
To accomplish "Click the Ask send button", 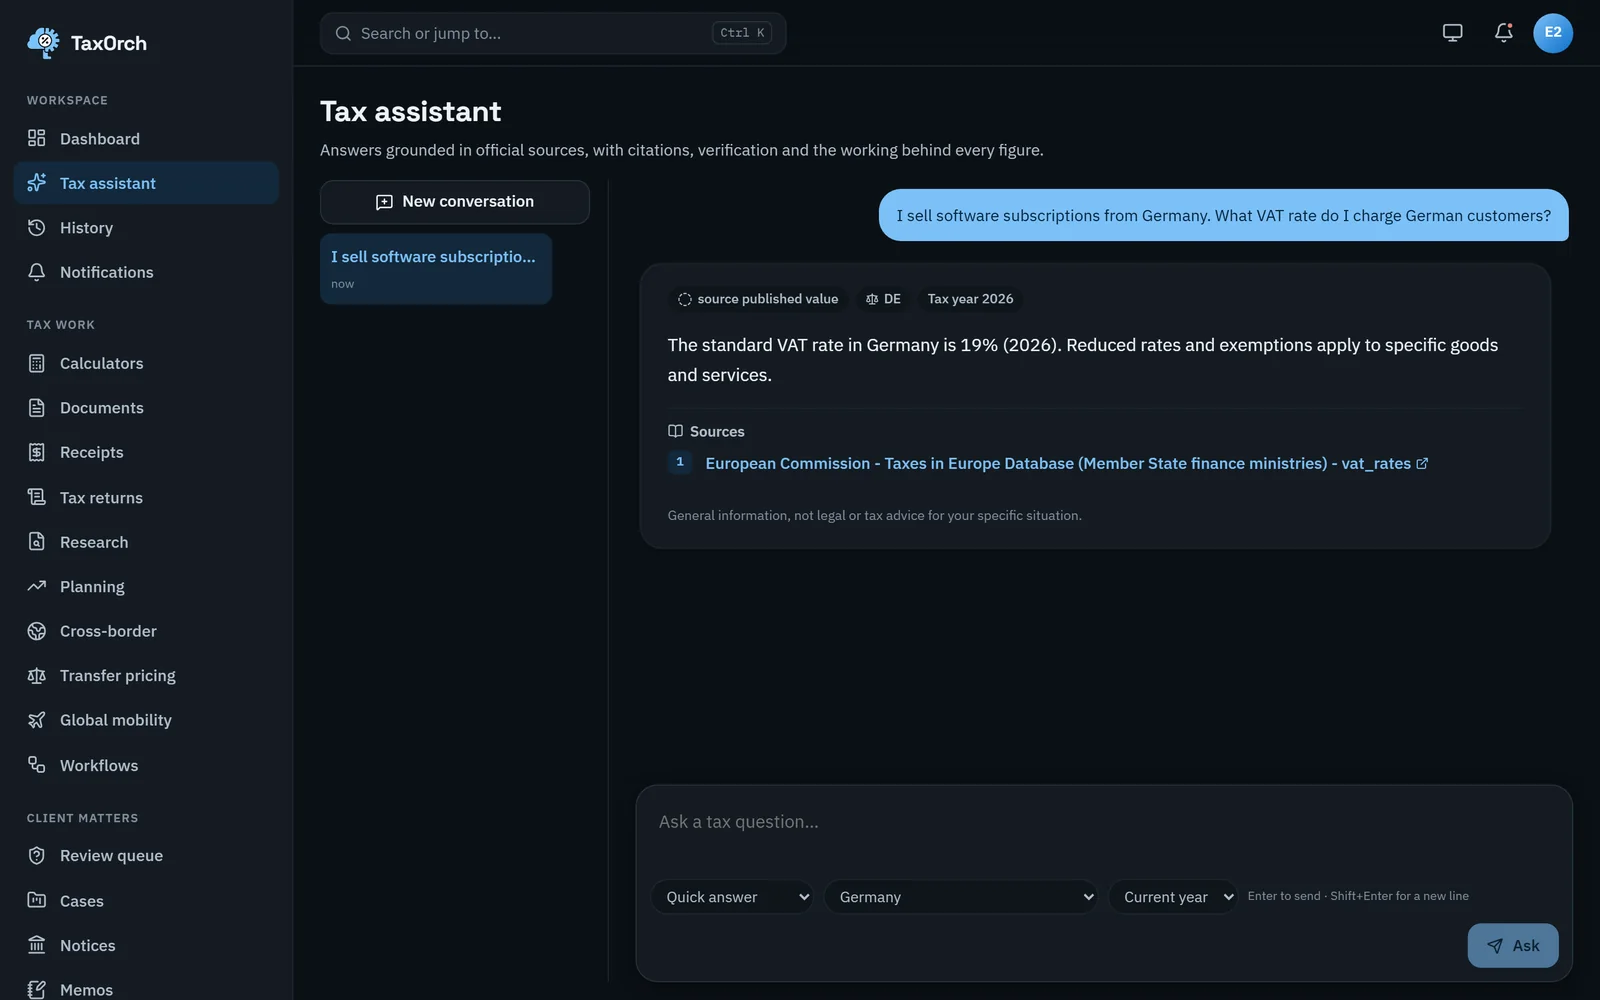I will click(x=1513, y=945).
